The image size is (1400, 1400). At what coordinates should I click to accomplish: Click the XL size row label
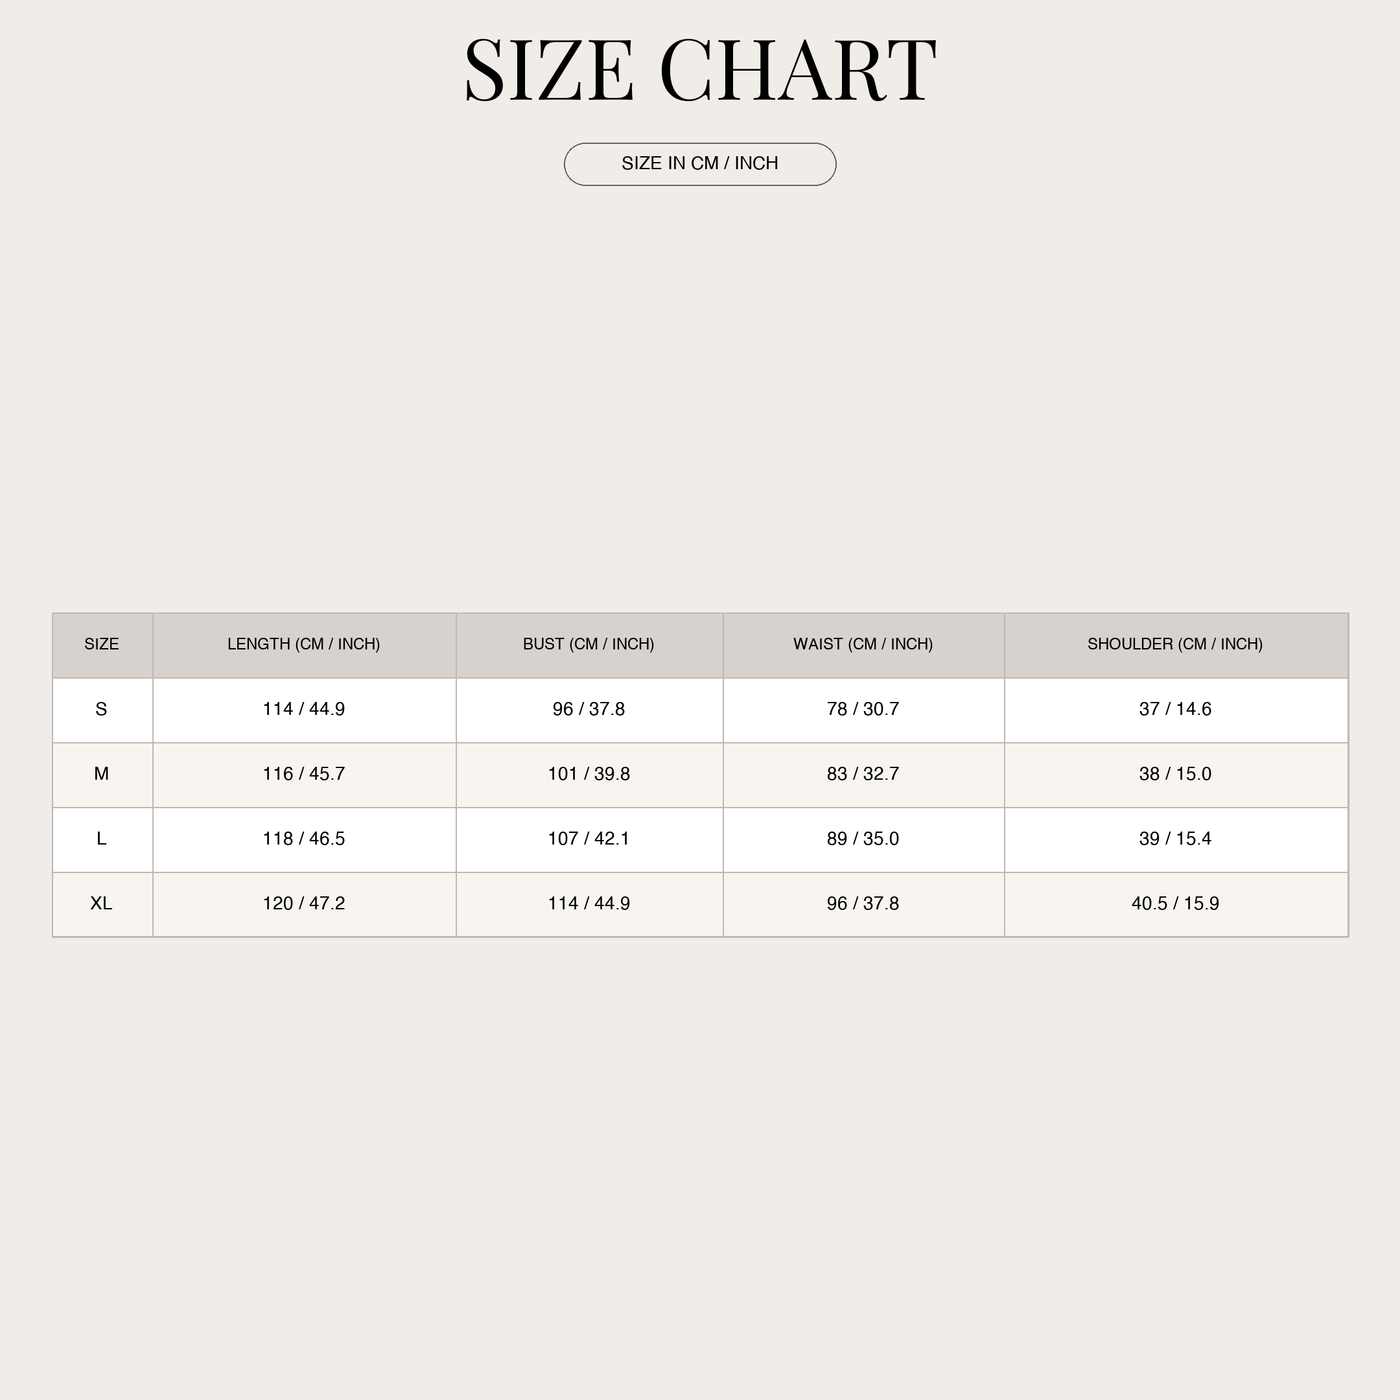102,904
